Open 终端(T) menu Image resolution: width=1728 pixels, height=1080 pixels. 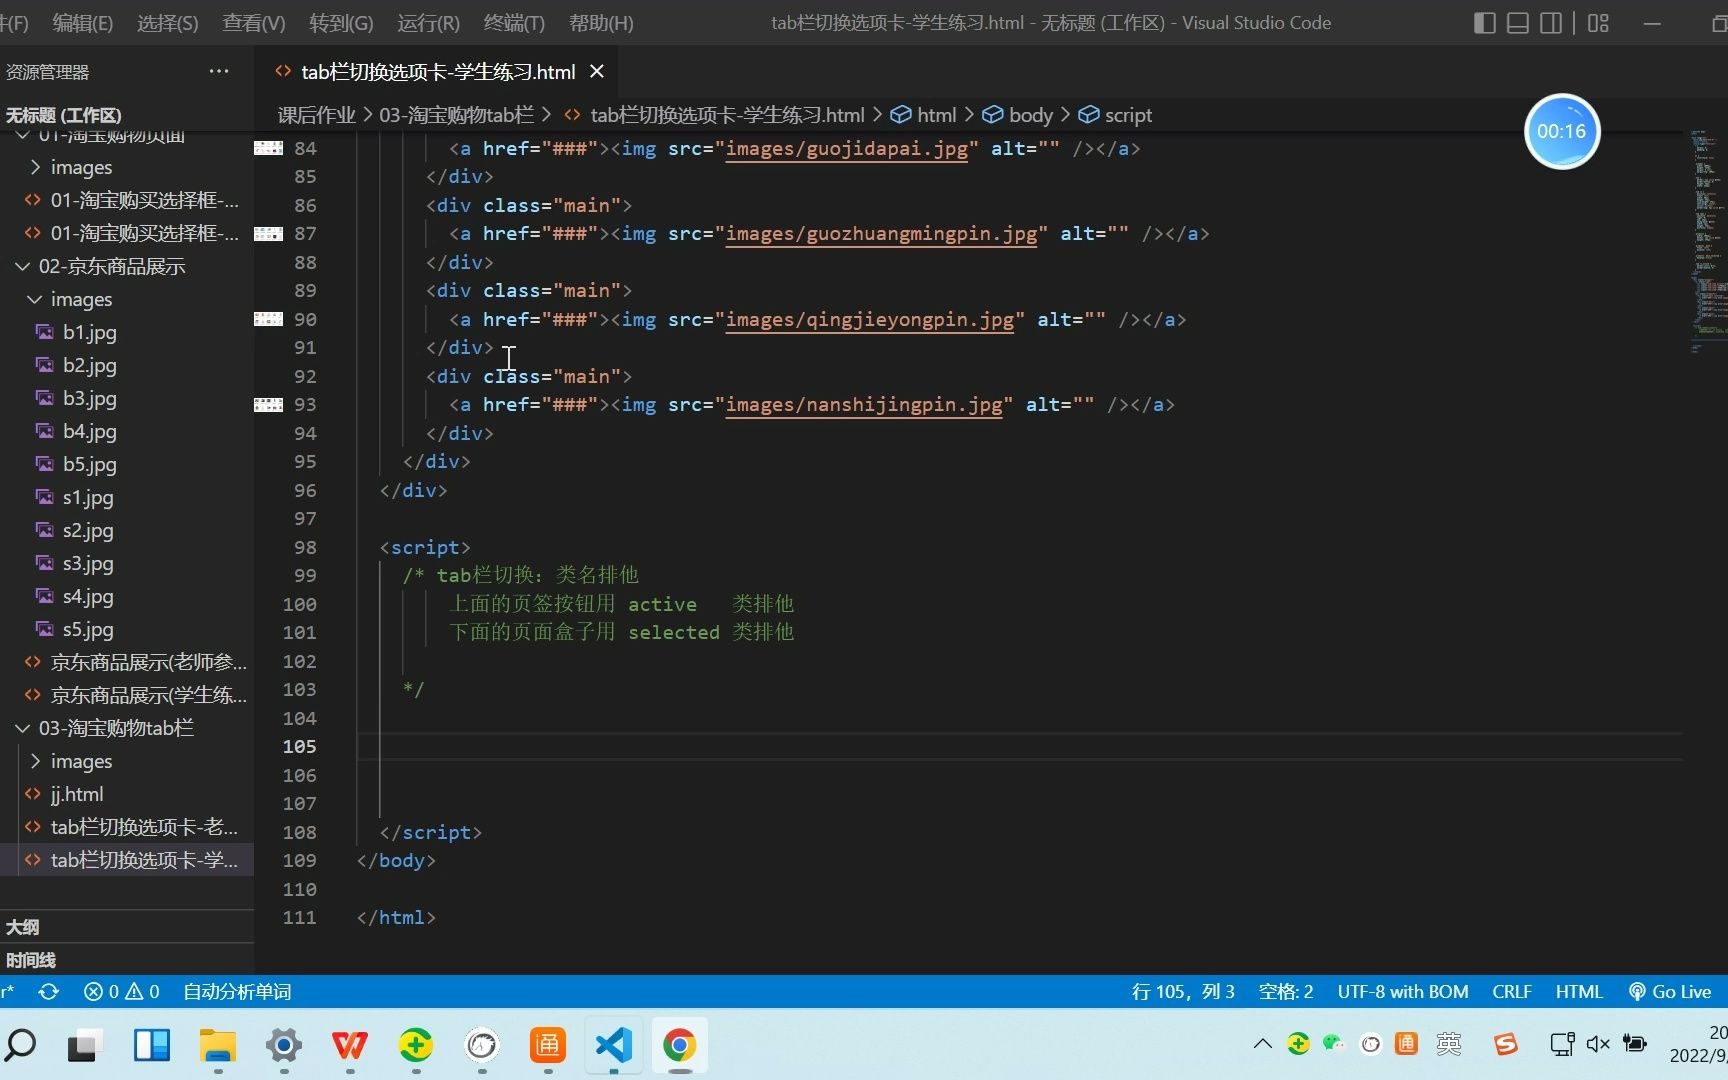point(514,23)
